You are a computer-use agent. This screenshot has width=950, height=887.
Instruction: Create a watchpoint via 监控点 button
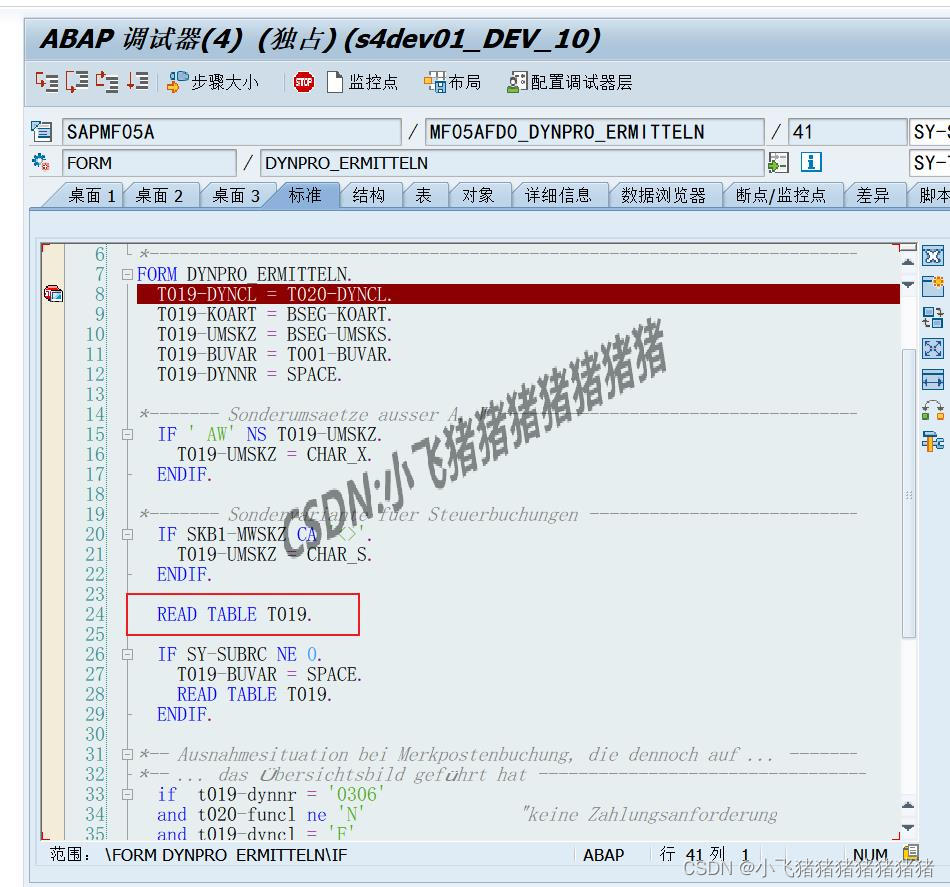(x=362, y=82)
